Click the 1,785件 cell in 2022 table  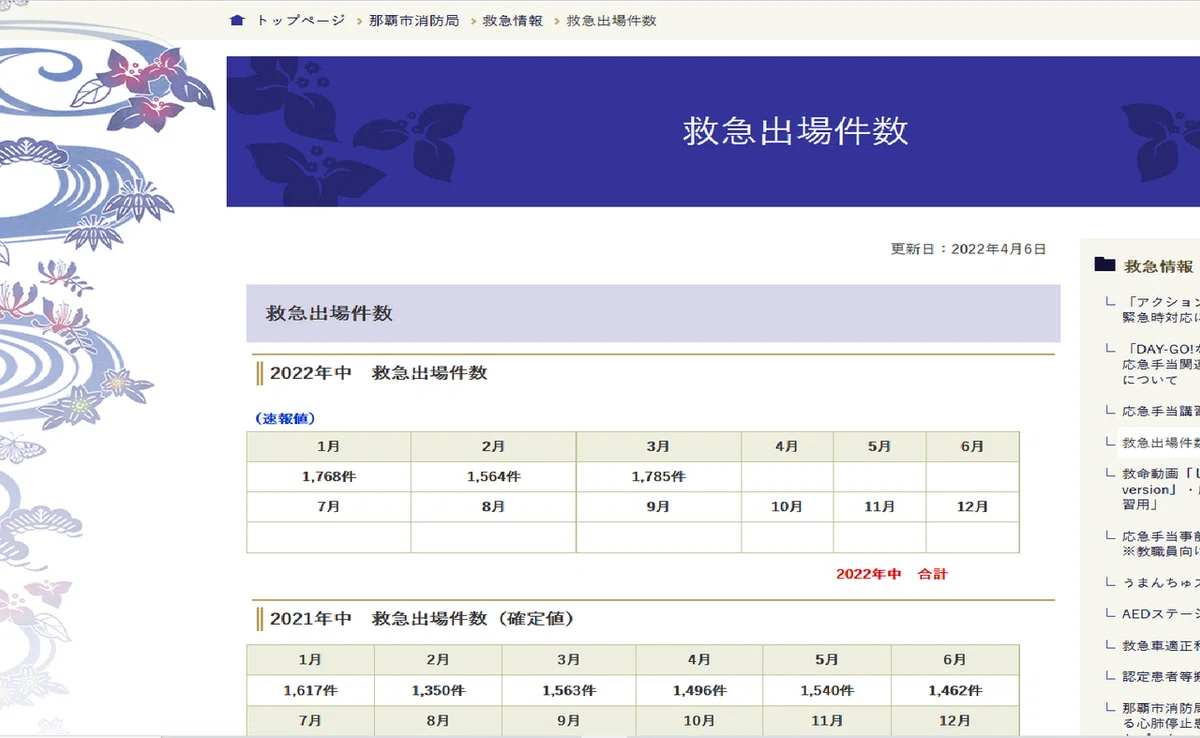point(658,477)
